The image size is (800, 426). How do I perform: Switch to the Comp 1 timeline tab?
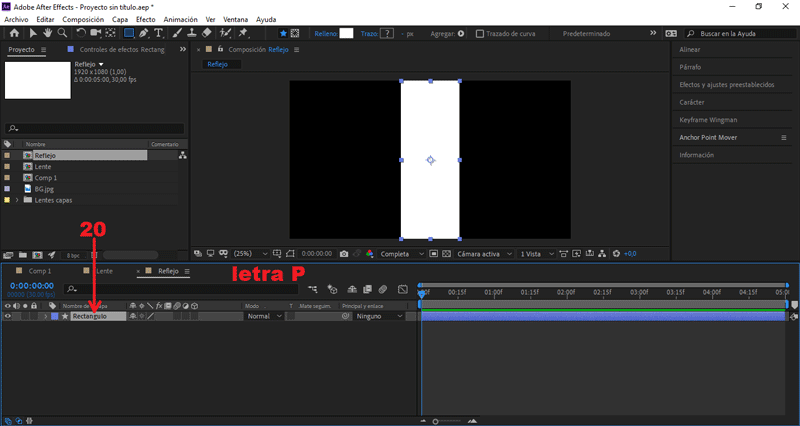(39, 271)
